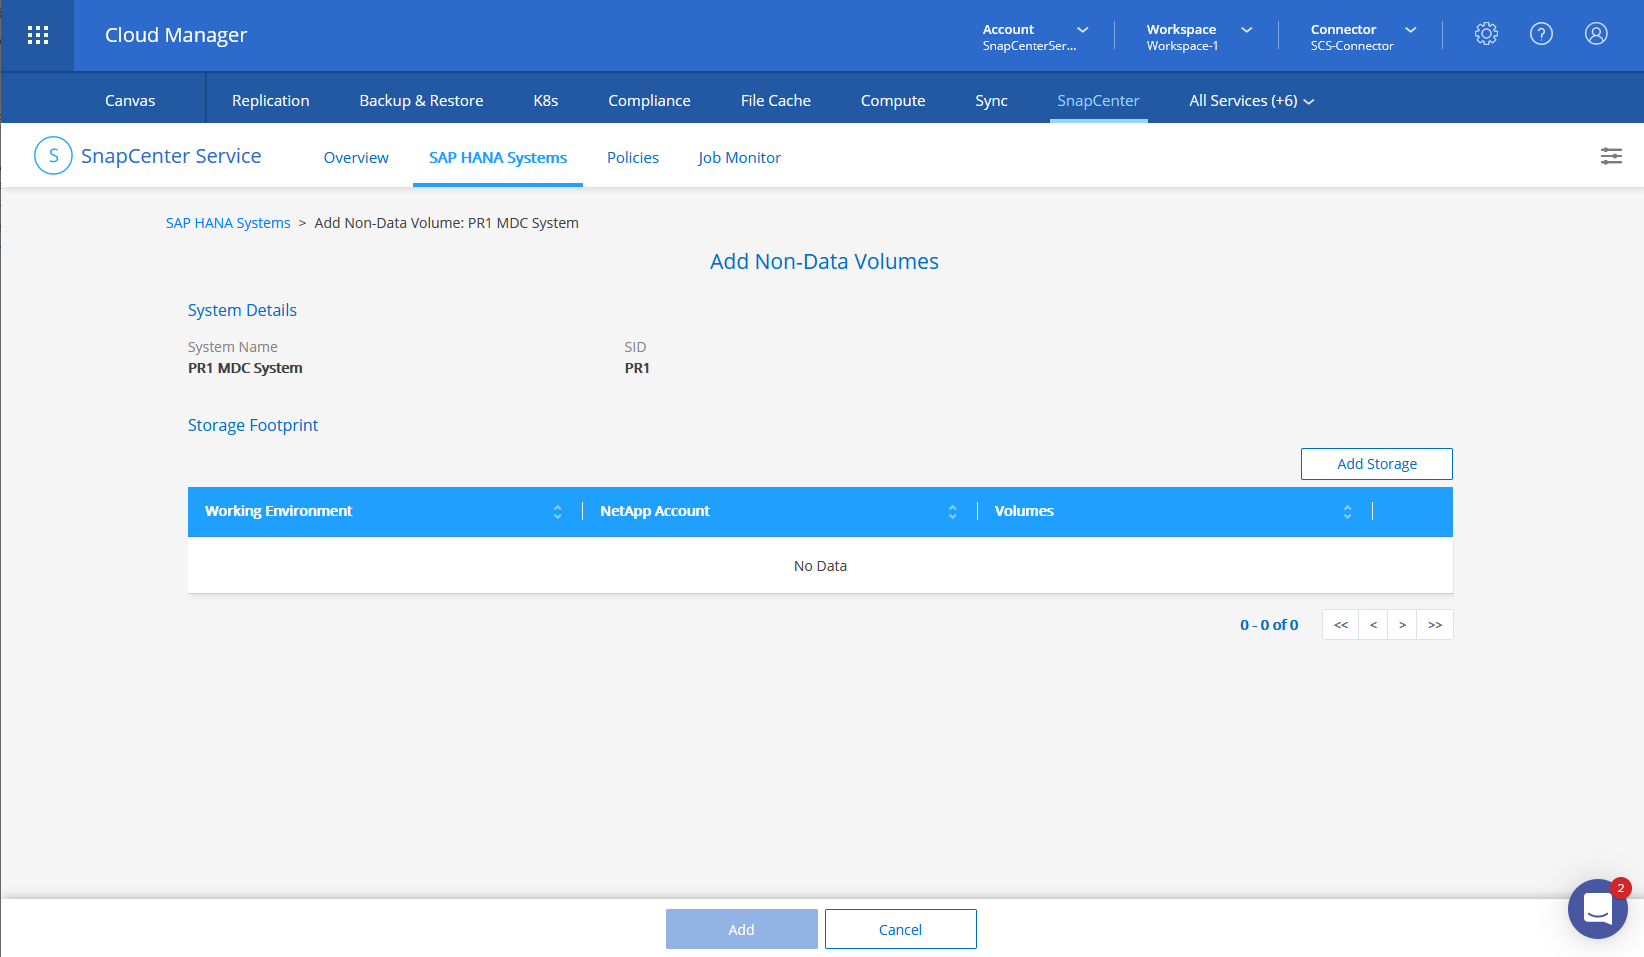Click the SAP HANA Systems breadcrumb link
Screen dimensions: 1644x957
click(228, 223)
